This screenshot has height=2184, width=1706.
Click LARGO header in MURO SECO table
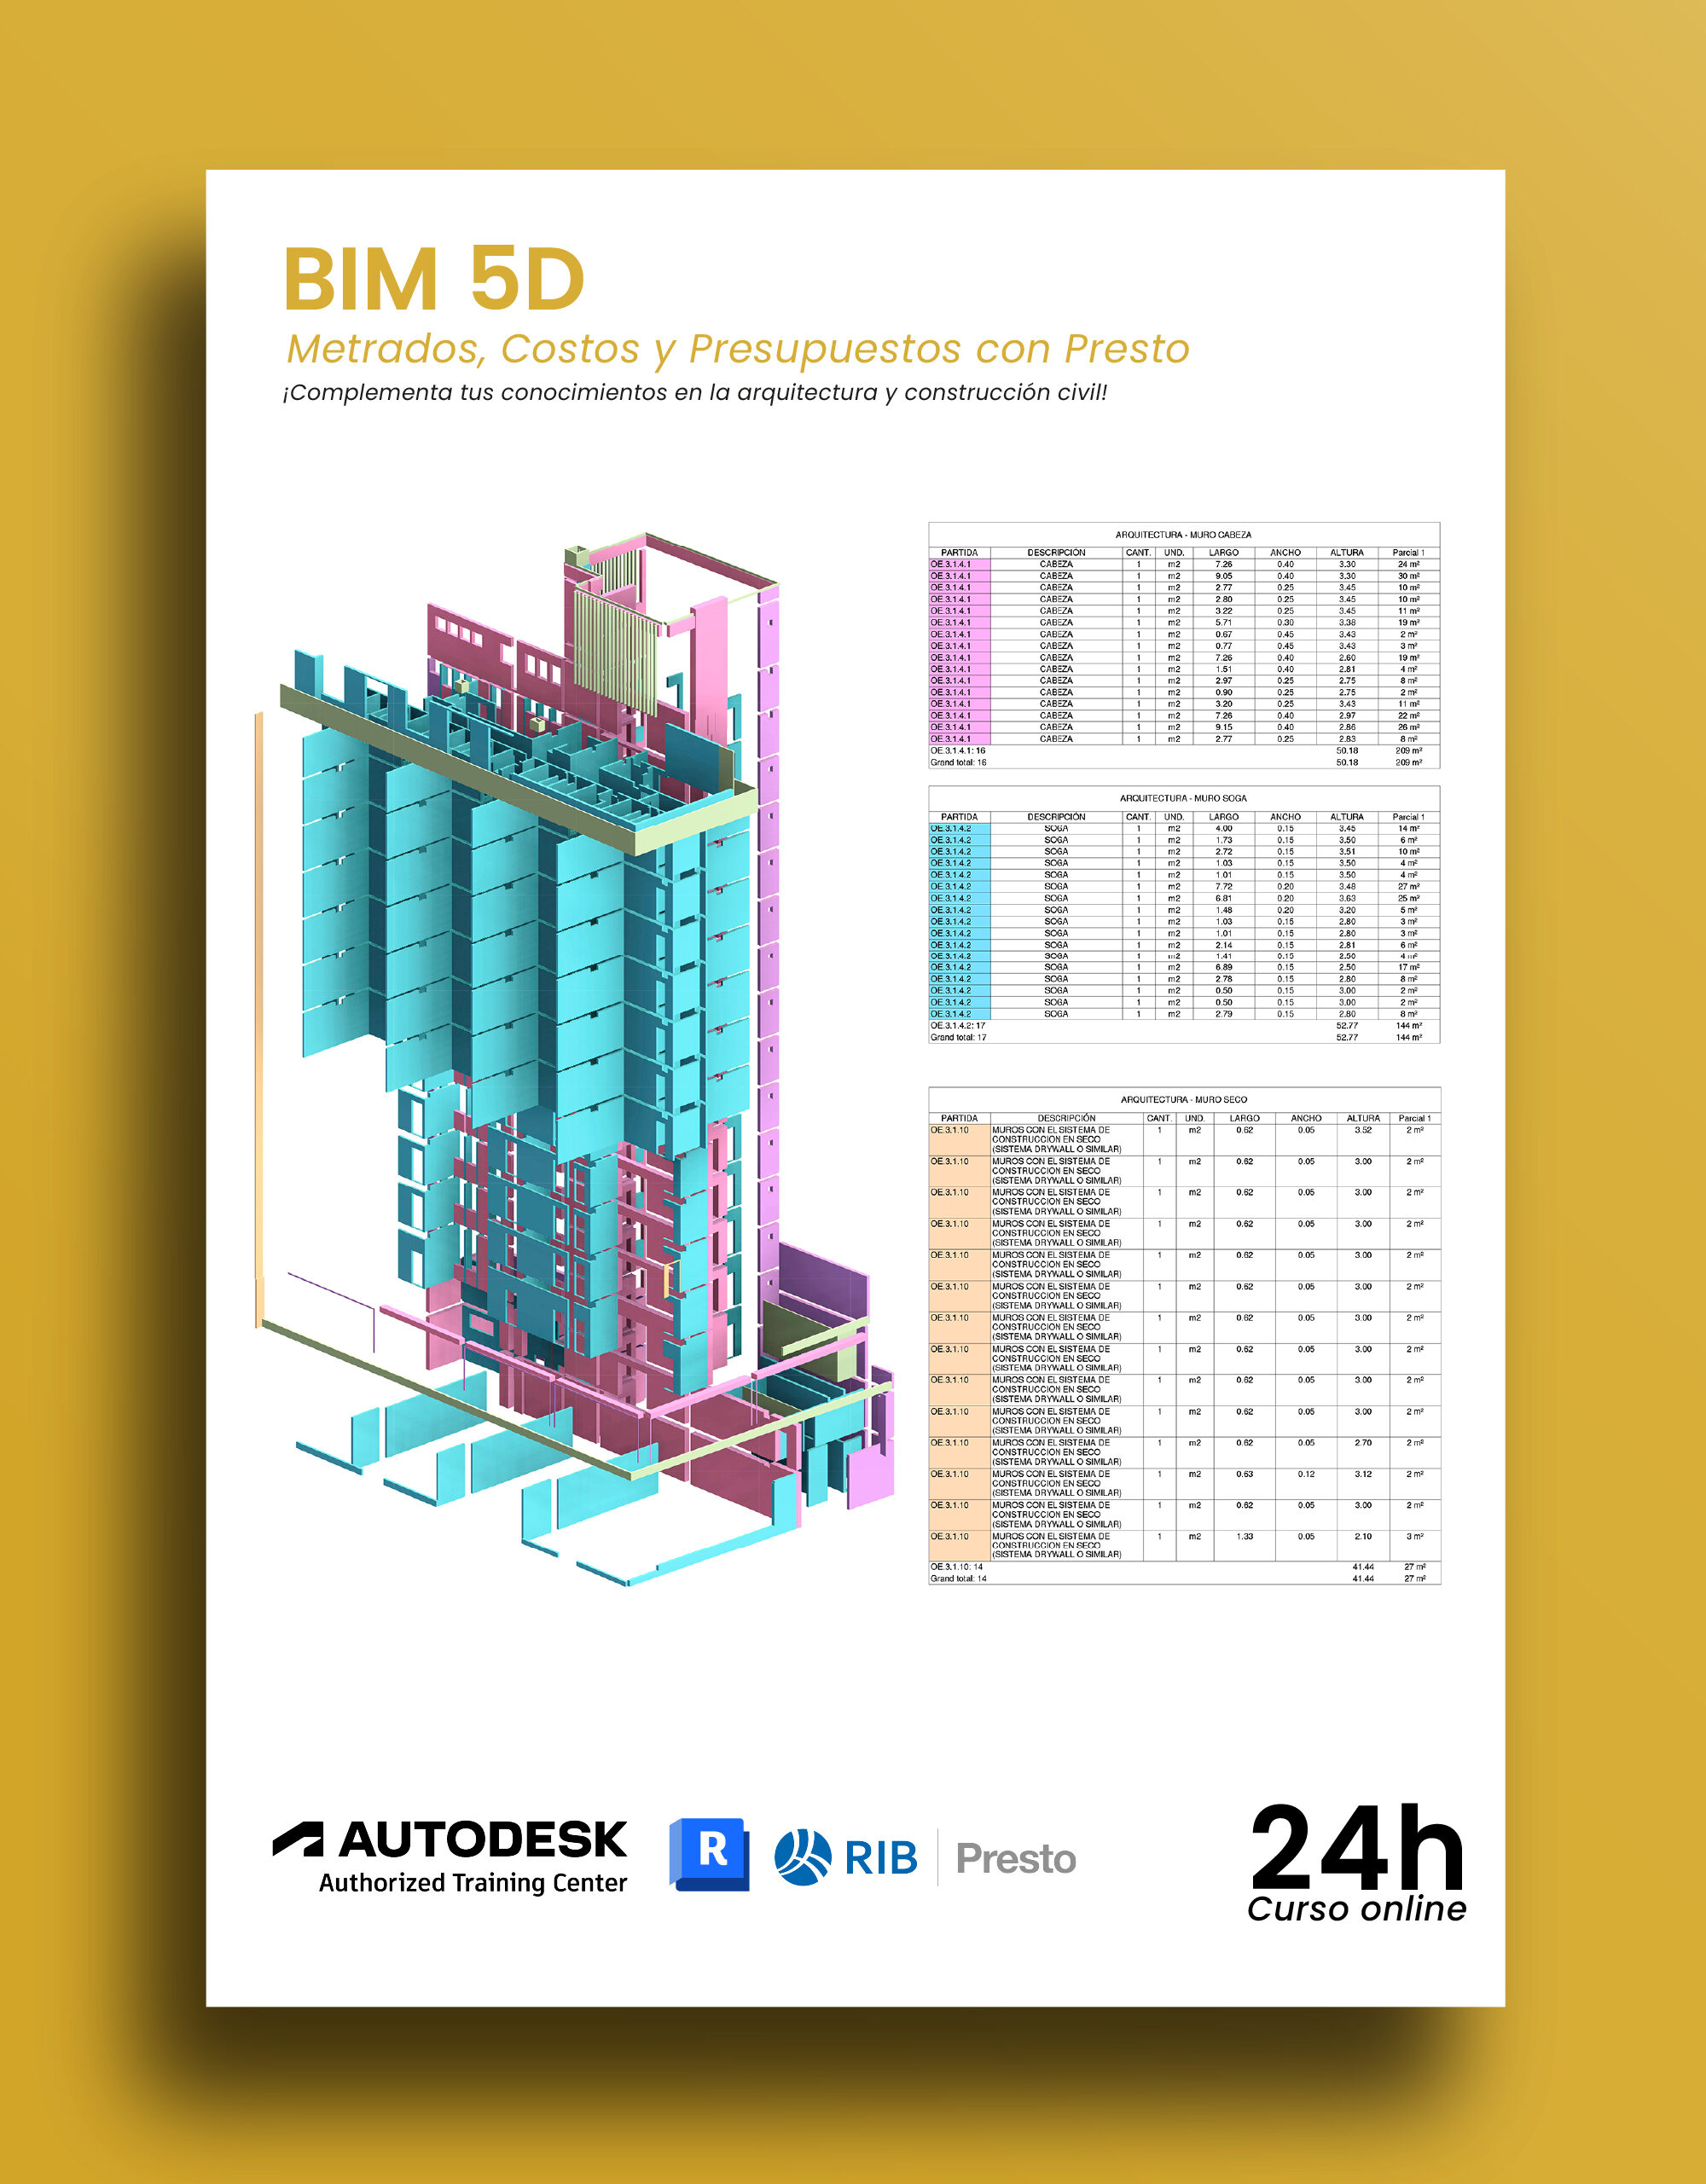tap(1244, 1117)
